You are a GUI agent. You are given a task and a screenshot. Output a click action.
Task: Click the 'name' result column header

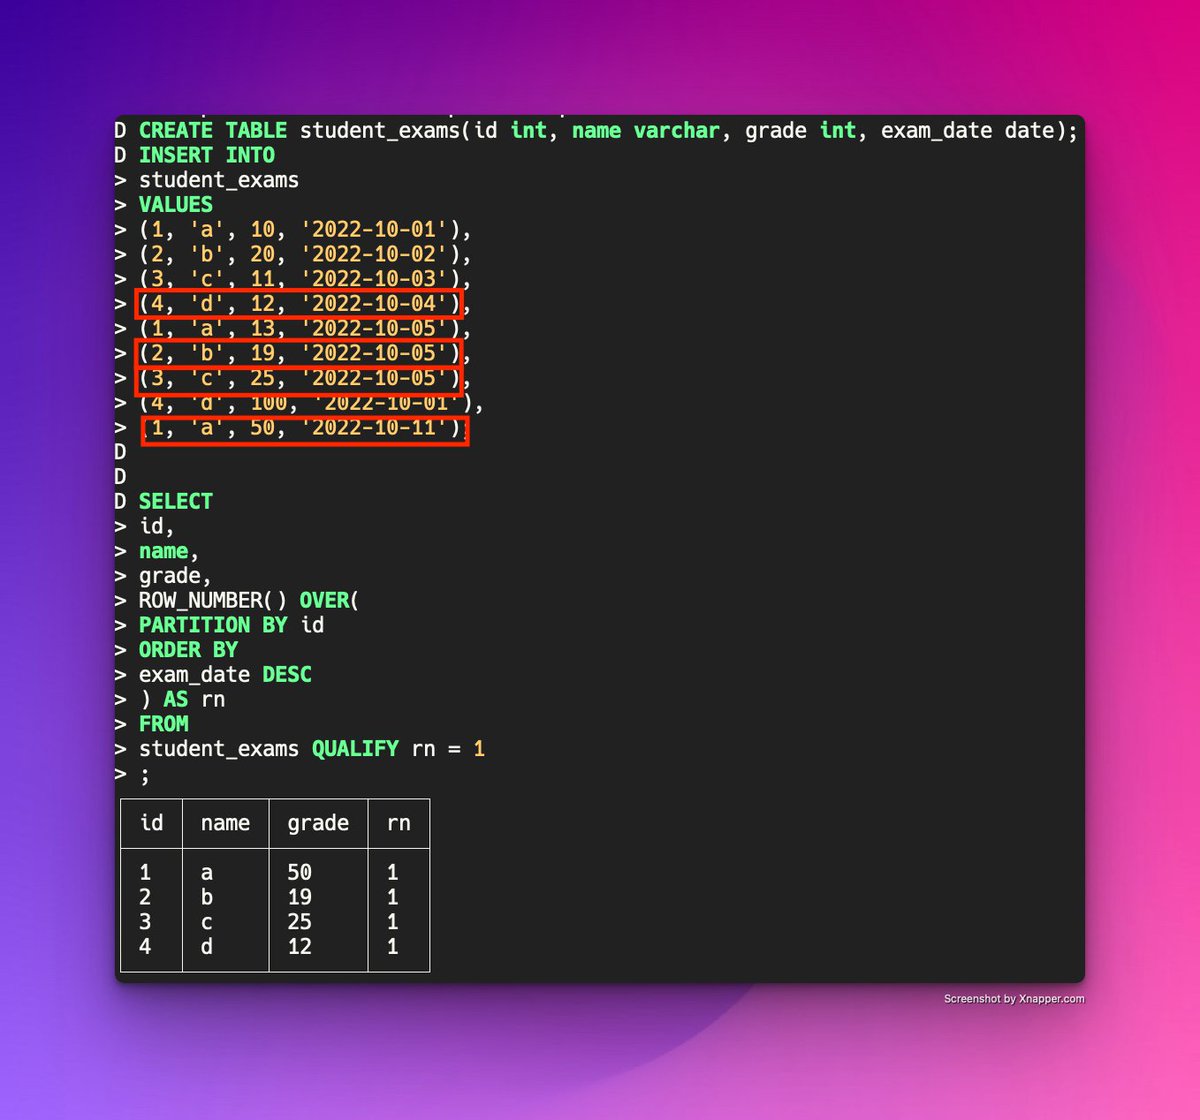[x=226, y=823]
